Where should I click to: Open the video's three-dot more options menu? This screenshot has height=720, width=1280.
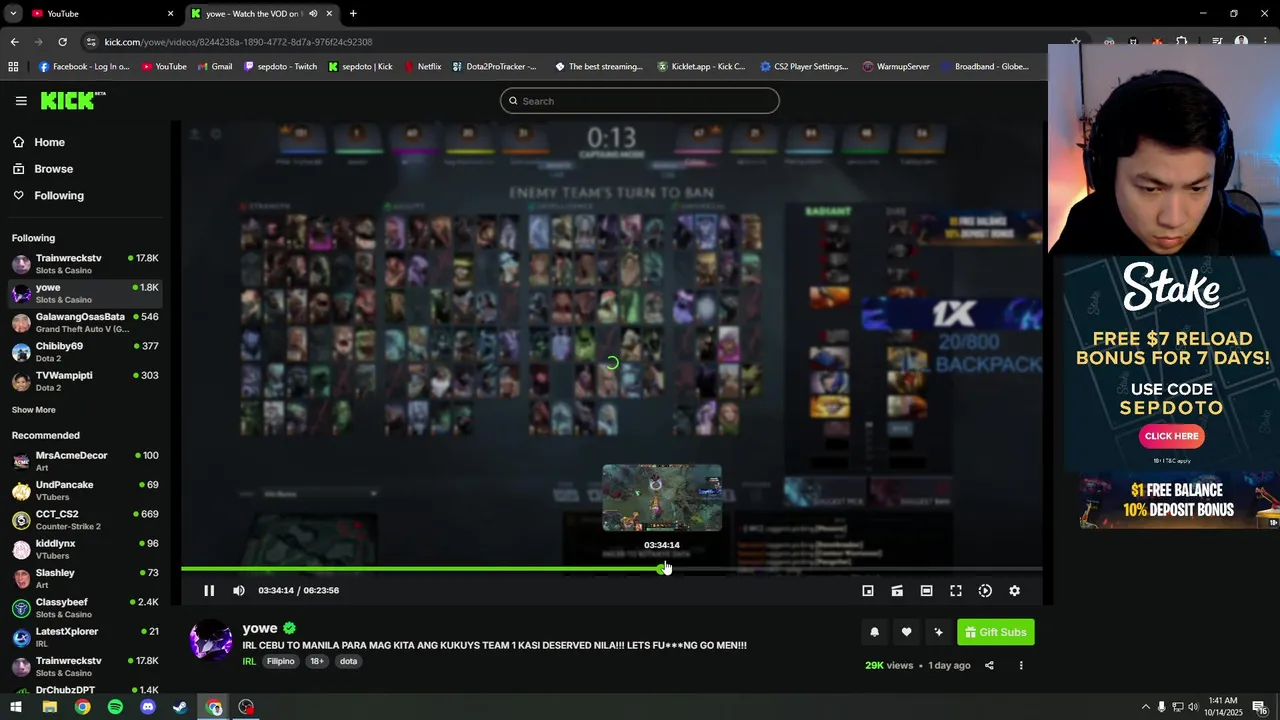tap(1021, 665)
